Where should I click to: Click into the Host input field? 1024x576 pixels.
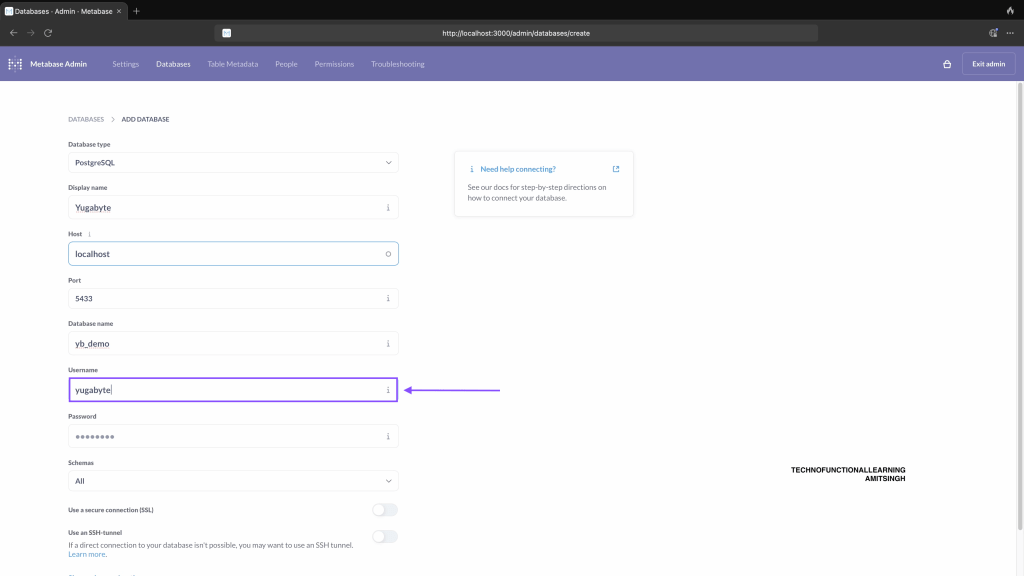coord(225,254)
